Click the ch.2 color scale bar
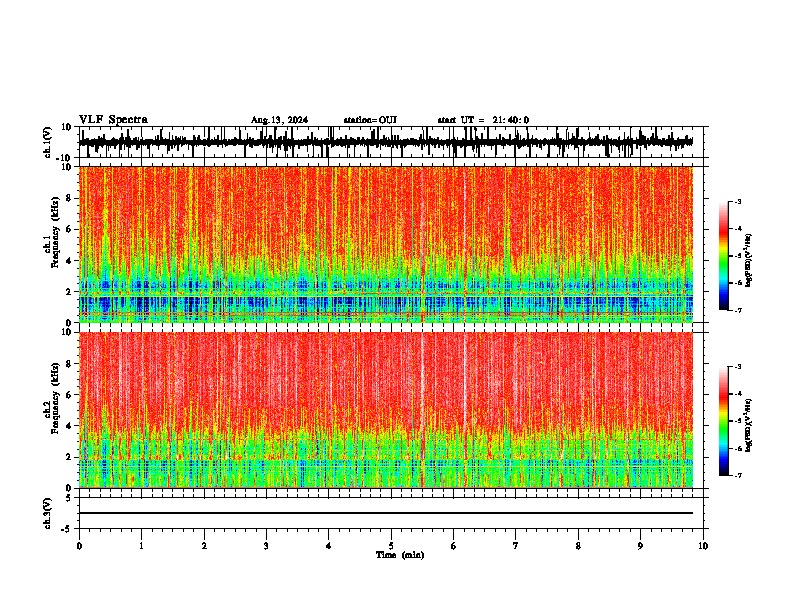The width and height of the screenshot is (792, 612). tap(724, 421)
